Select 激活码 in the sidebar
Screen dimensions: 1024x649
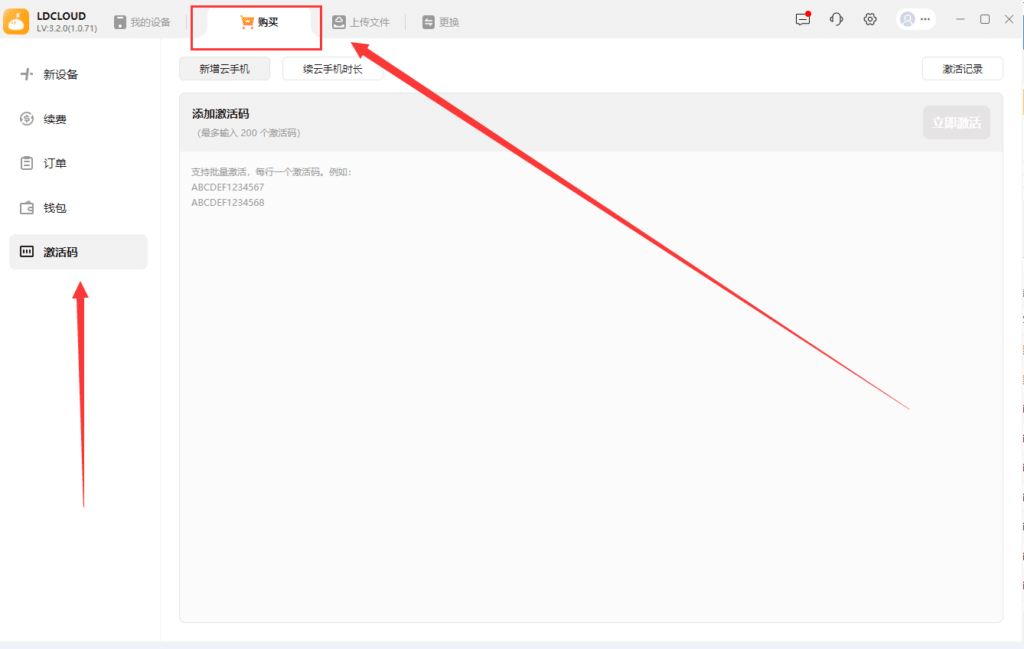click(78, 252)
